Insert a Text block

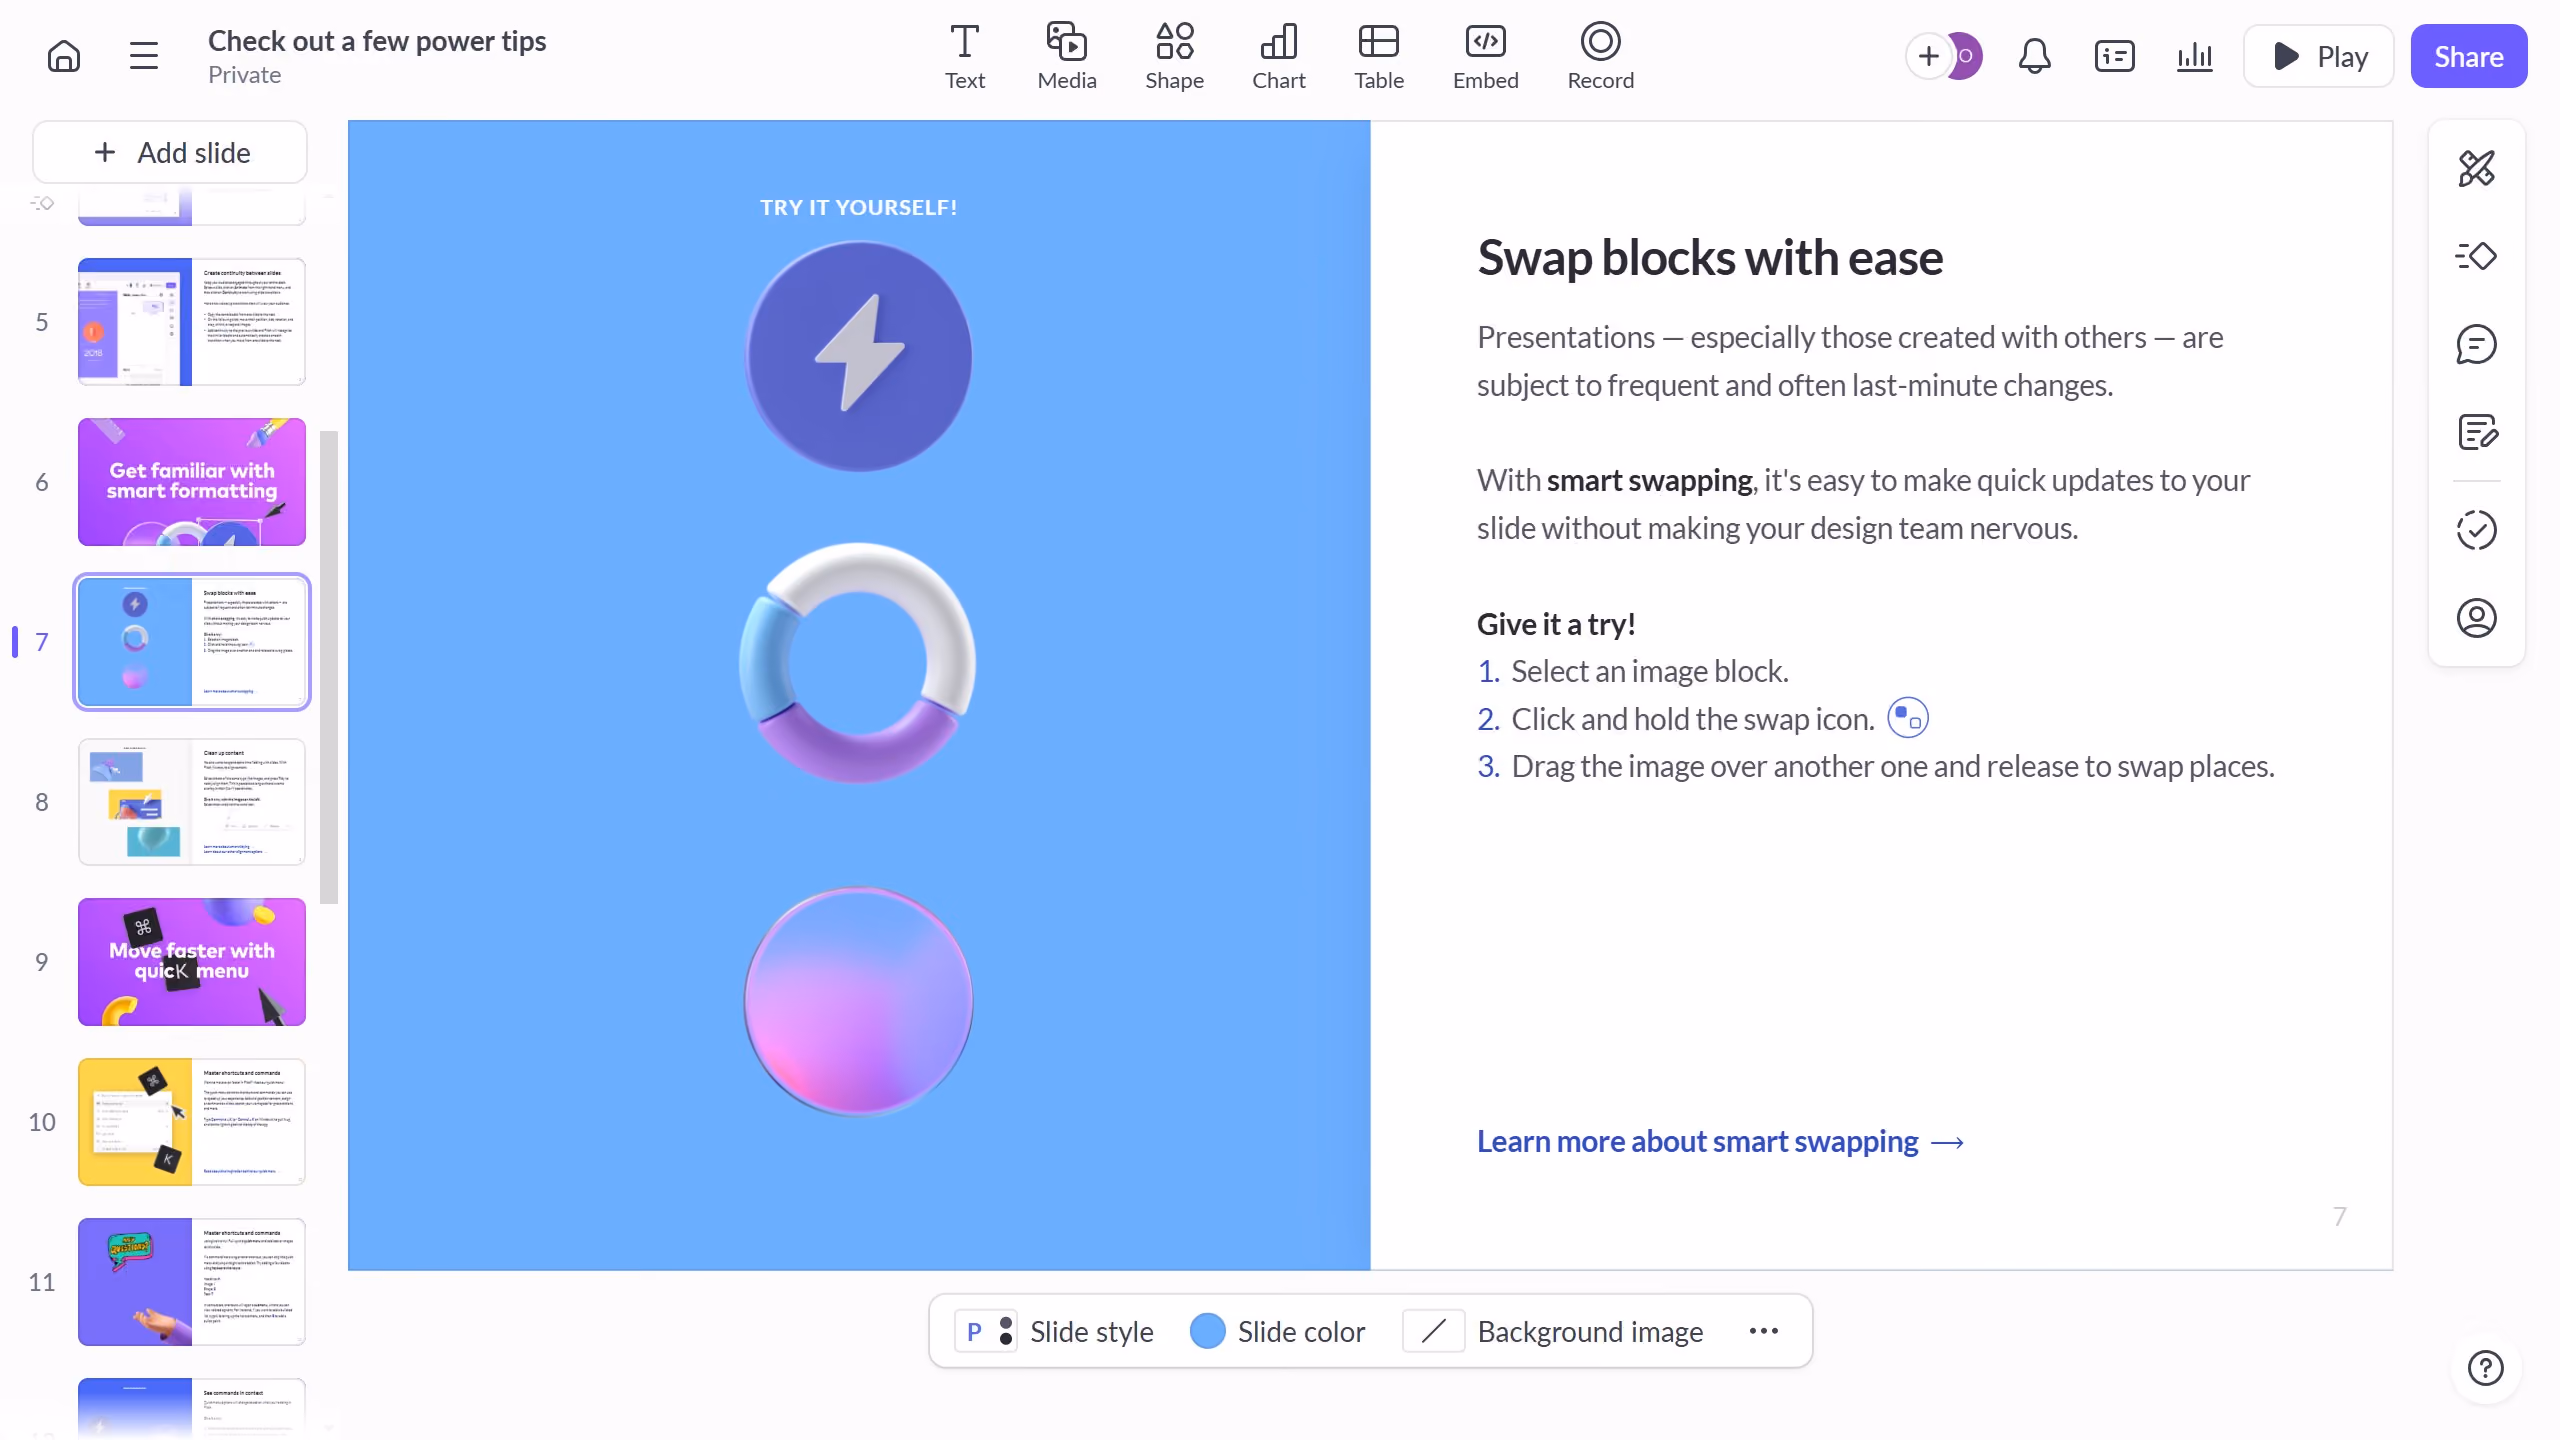pos(965,57)
